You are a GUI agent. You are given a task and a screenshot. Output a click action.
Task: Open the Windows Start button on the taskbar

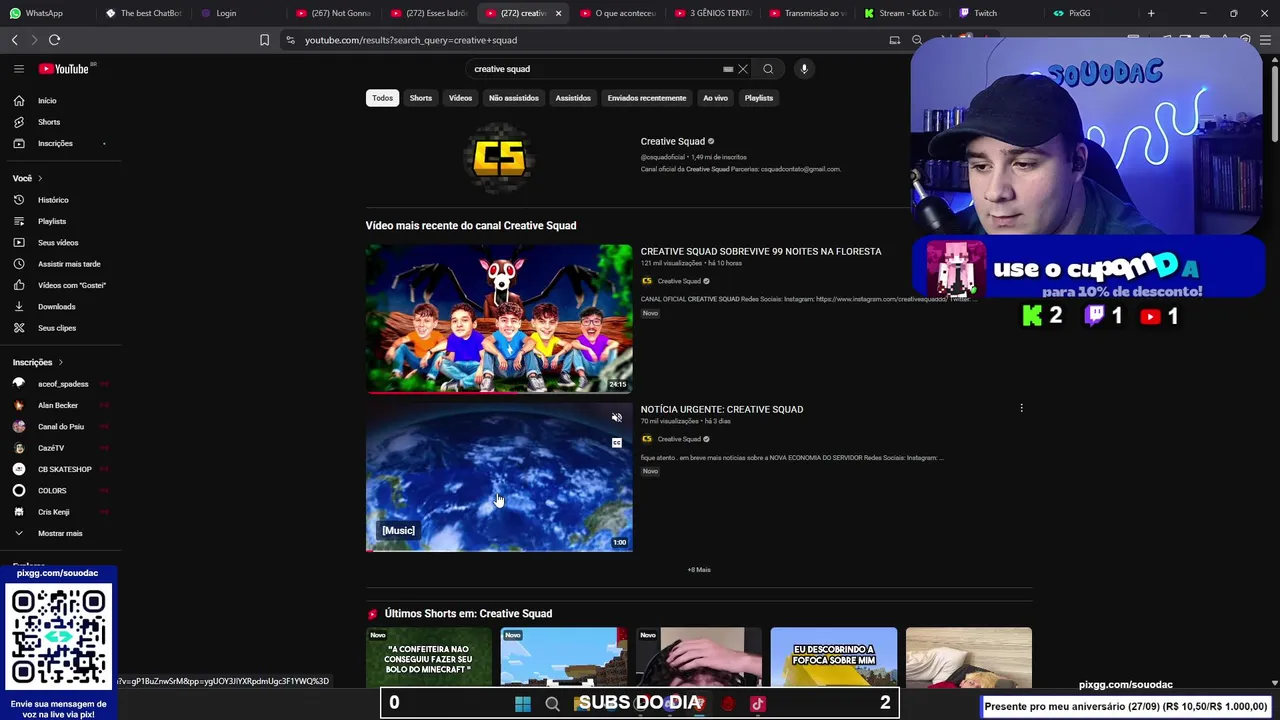pos(523,704)
